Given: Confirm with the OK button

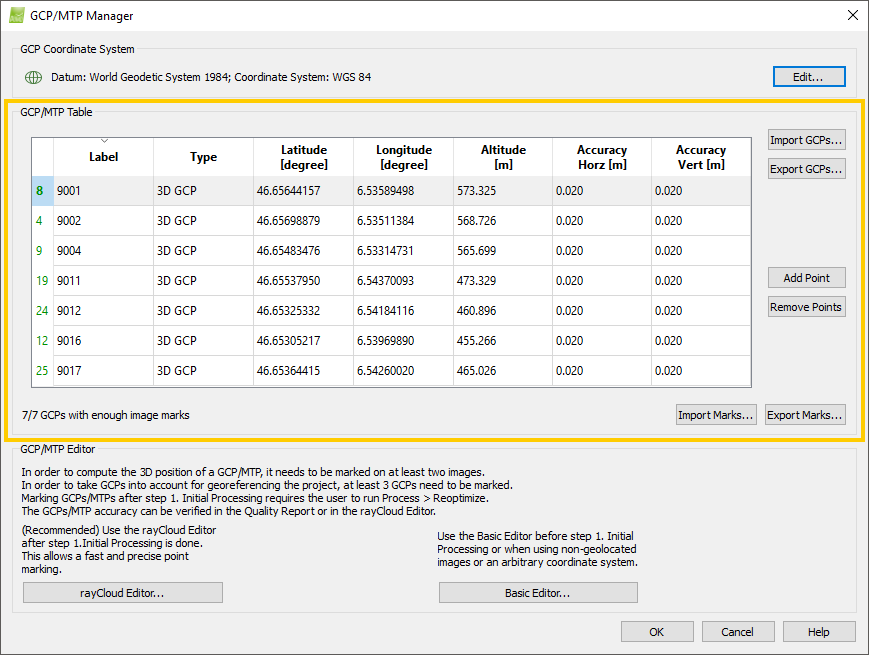Looking at the screenshot, I should tap(656, 631).
